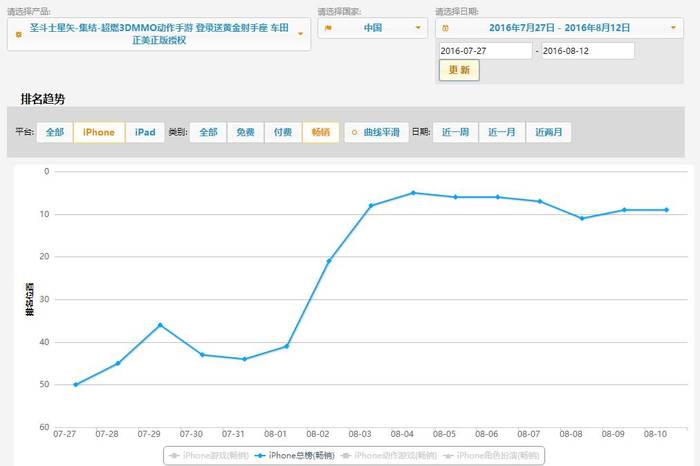Click the 08-04 peak data point
The height and width of the screenshot is (466, 700).
[x=413, y=193]
